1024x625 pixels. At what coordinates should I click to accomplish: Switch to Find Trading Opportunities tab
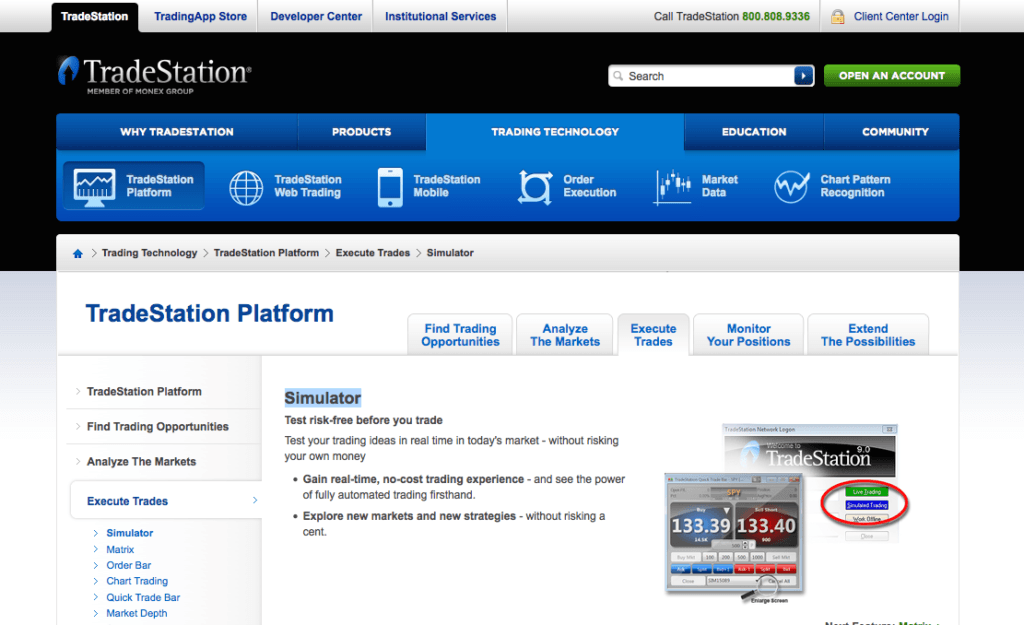[x=460, y=335]
